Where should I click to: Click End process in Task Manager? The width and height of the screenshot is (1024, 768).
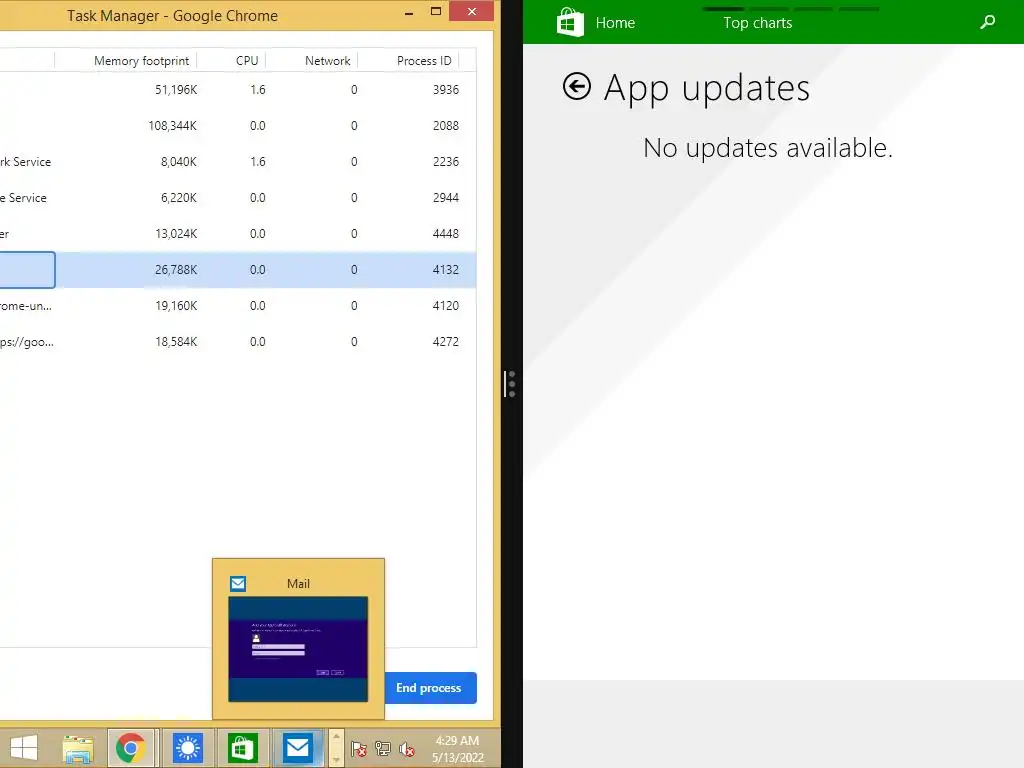point(428,688)
